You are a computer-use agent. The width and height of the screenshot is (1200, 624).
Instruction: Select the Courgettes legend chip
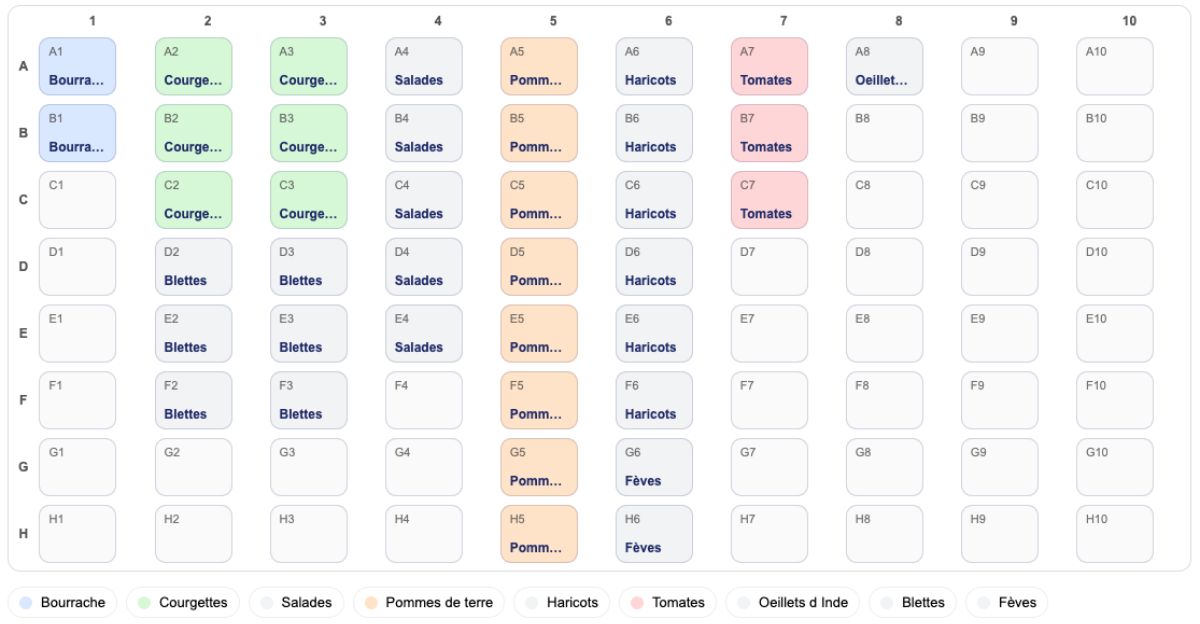(185, 602)
